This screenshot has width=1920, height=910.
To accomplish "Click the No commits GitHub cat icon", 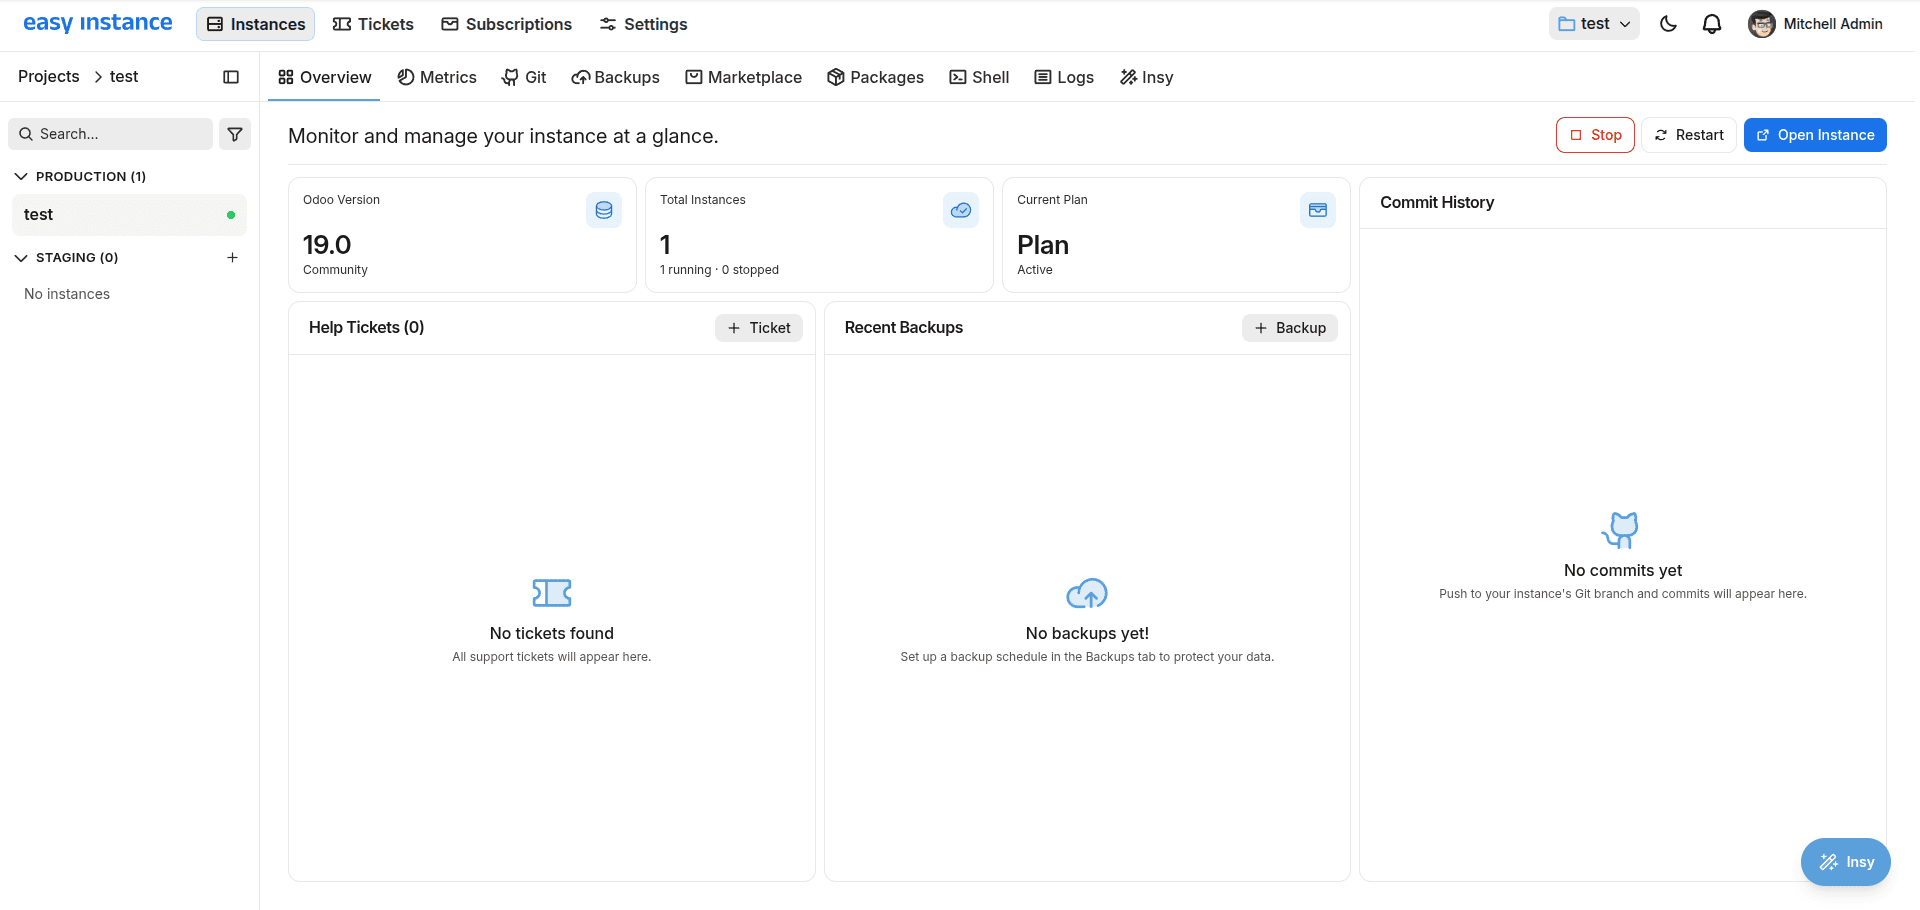I will 1621,530.
